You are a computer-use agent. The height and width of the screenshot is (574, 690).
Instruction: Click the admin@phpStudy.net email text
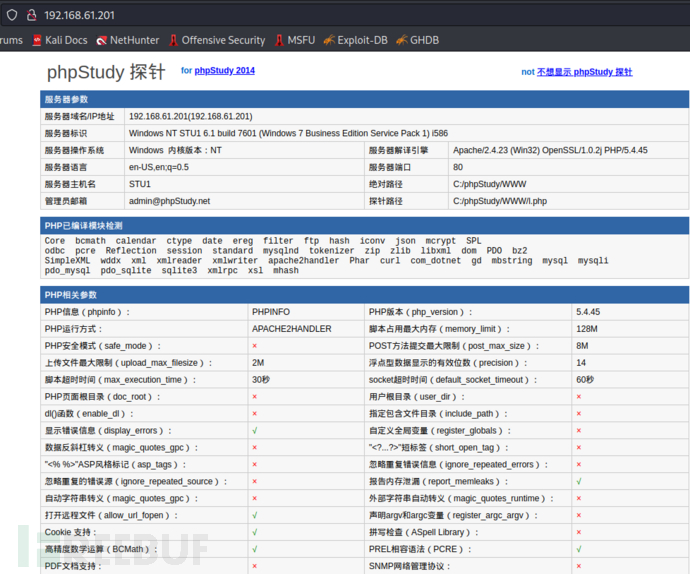(169, 201)
